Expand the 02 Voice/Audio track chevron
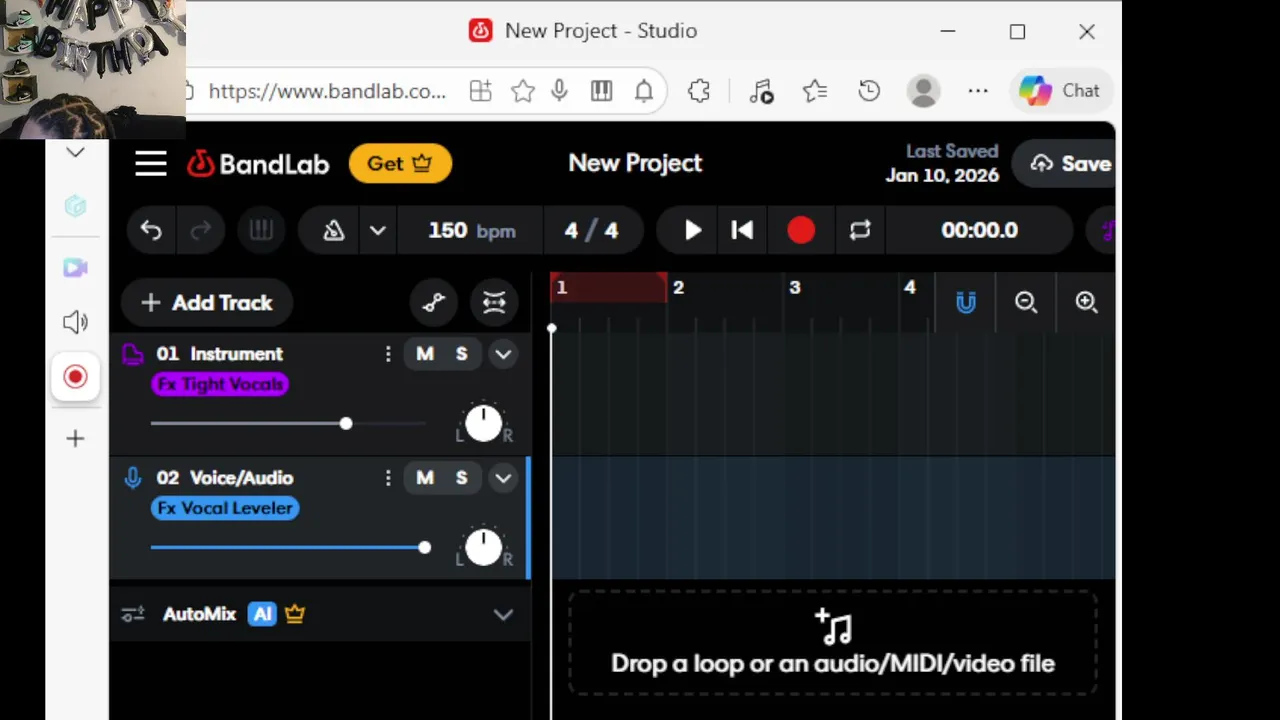1280x720 pixels. [x=503, y=478]
